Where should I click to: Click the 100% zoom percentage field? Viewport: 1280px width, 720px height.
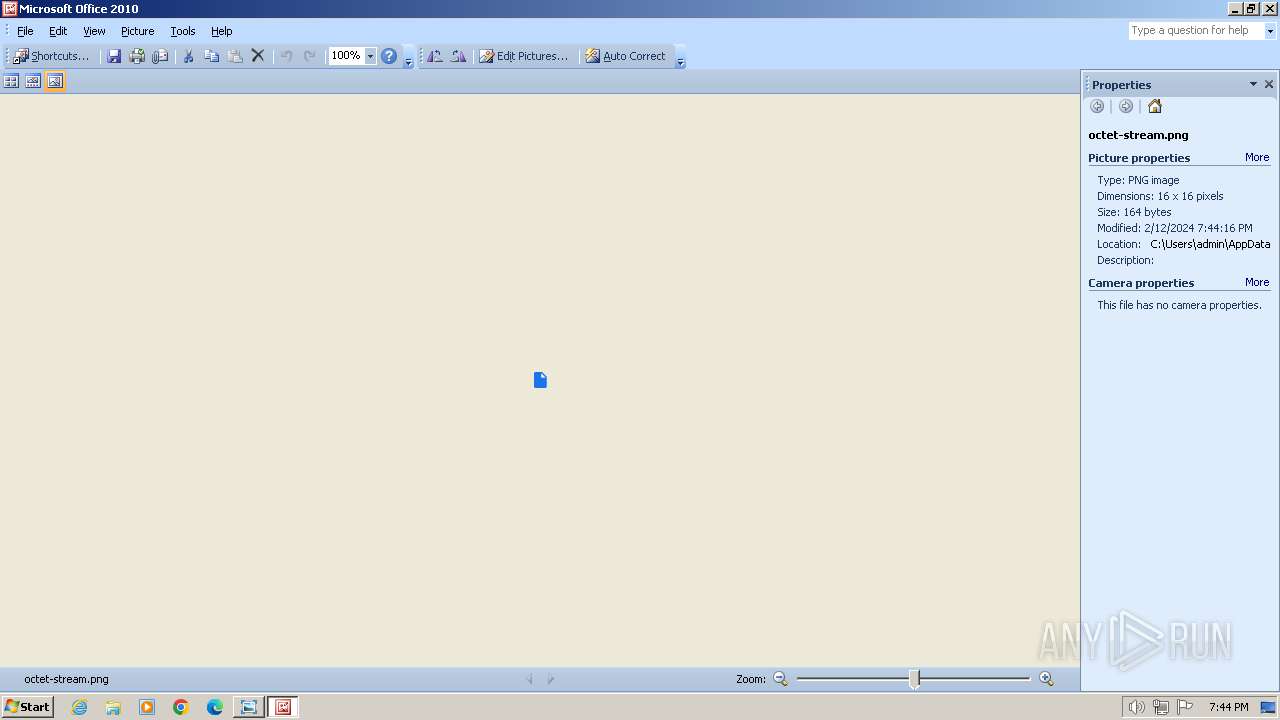pos(346,56)
